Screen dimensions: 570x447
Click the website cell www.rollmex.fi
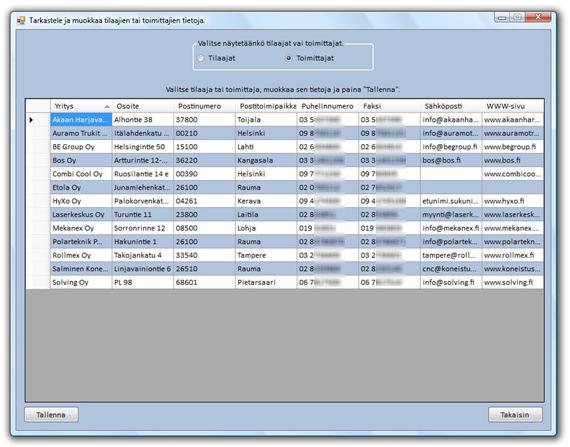(x=513, y=255)
